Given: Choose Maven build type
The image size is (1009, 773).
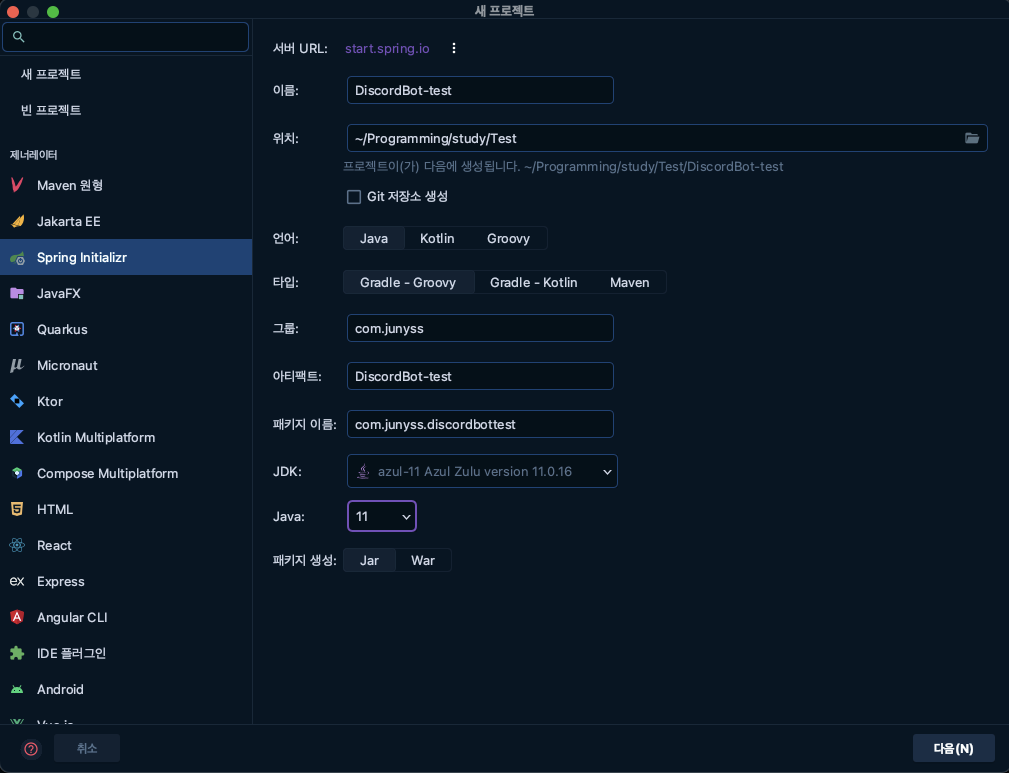Looking at the screenshot, I should [x=629, y=283].
